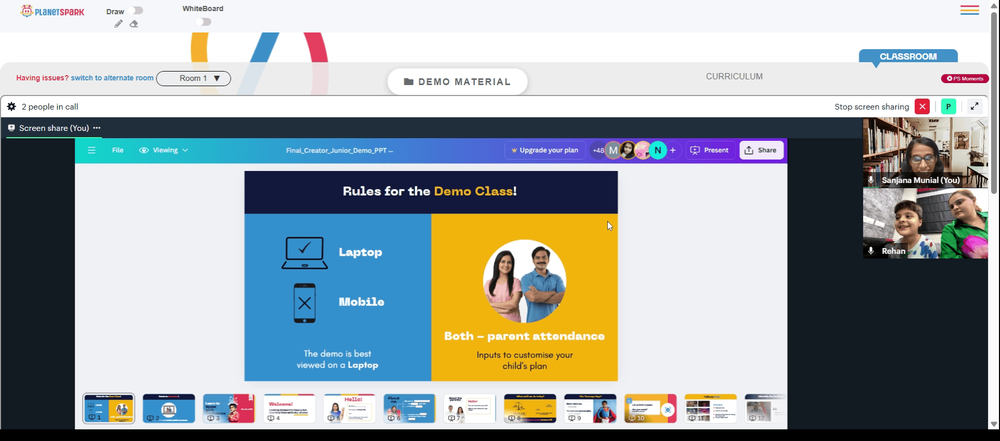Click the Canva Share button
Screen dimensions: 1000x441
tap(761, 150)
